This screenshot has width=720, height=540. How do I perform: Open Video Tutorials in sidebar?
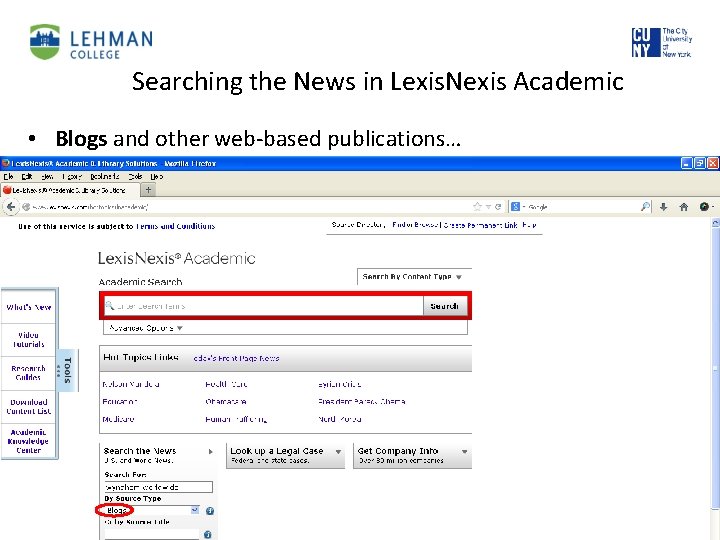pyautogui.click(x=28, y=339)
